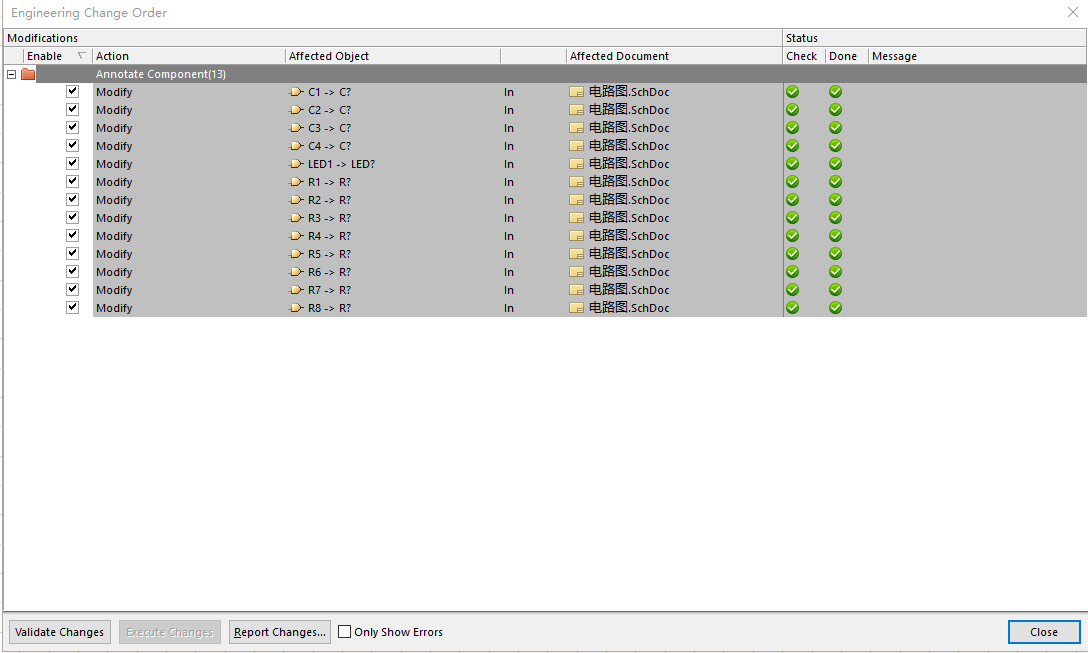Viewport: 1088px width, 653px height.
Task: Click component icon beside C3 -> C?
Action: pyautogui.click(x=296, y=128)
